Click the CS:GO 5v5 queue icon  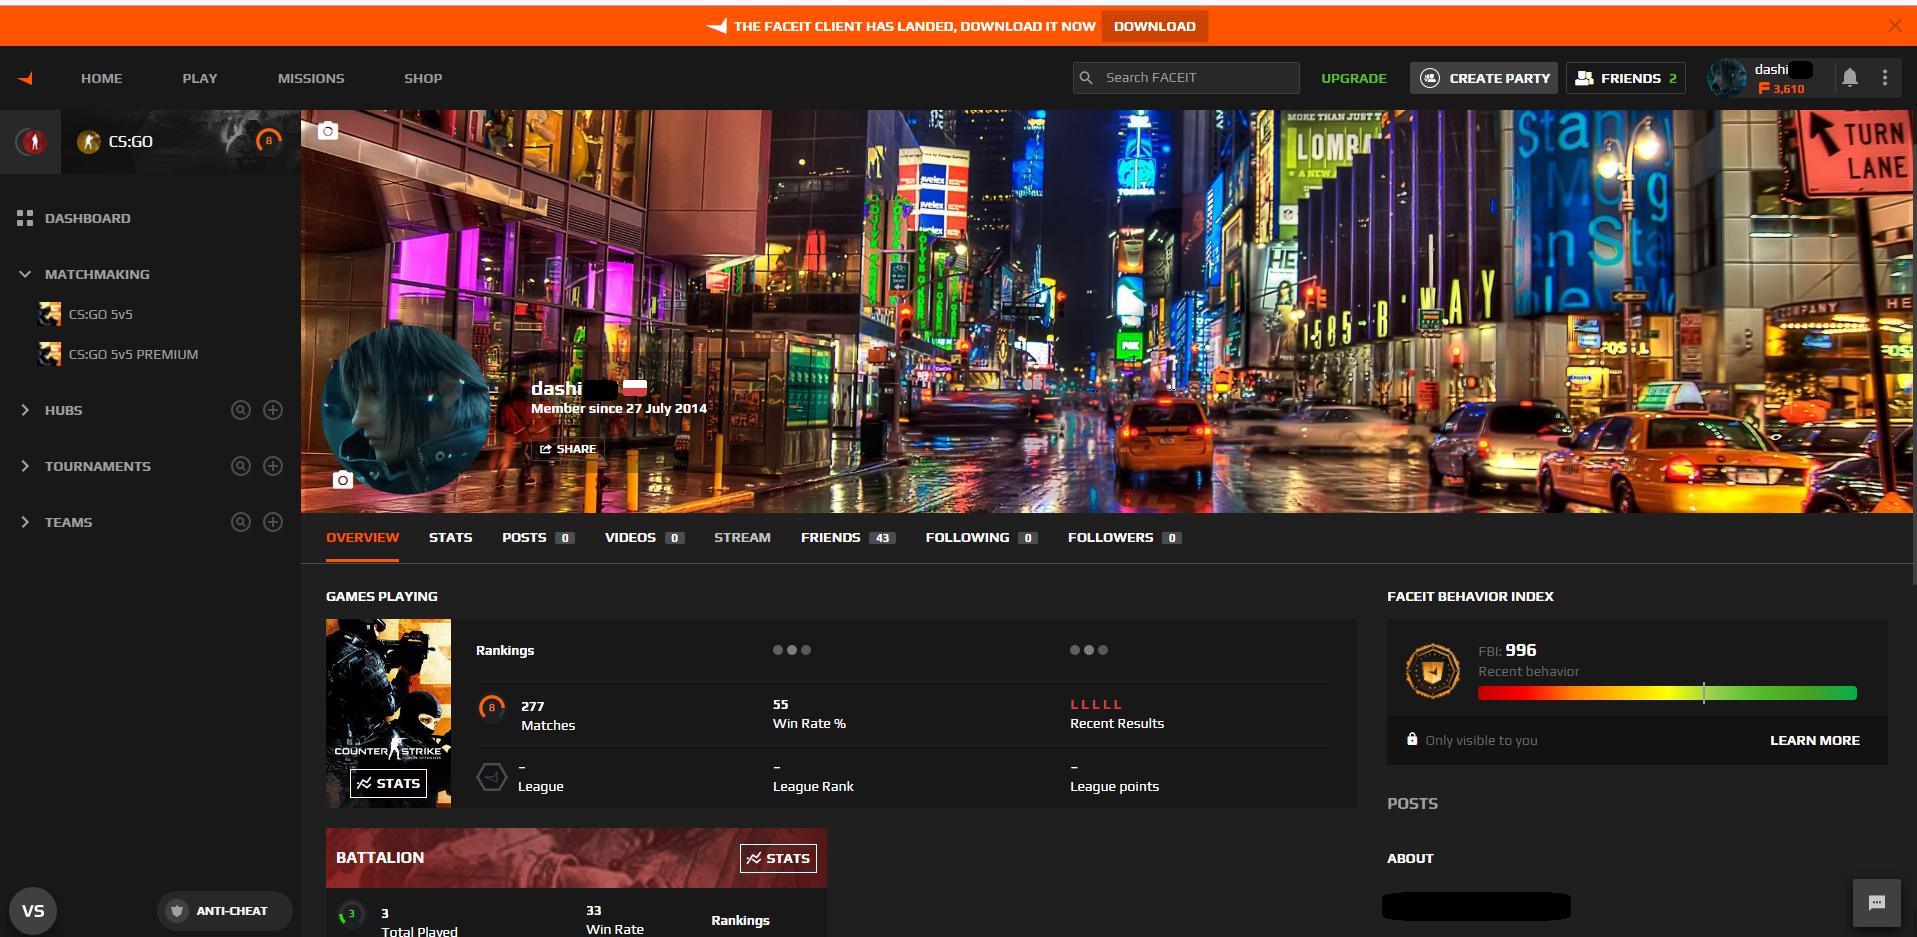click(x=49, y=314)
